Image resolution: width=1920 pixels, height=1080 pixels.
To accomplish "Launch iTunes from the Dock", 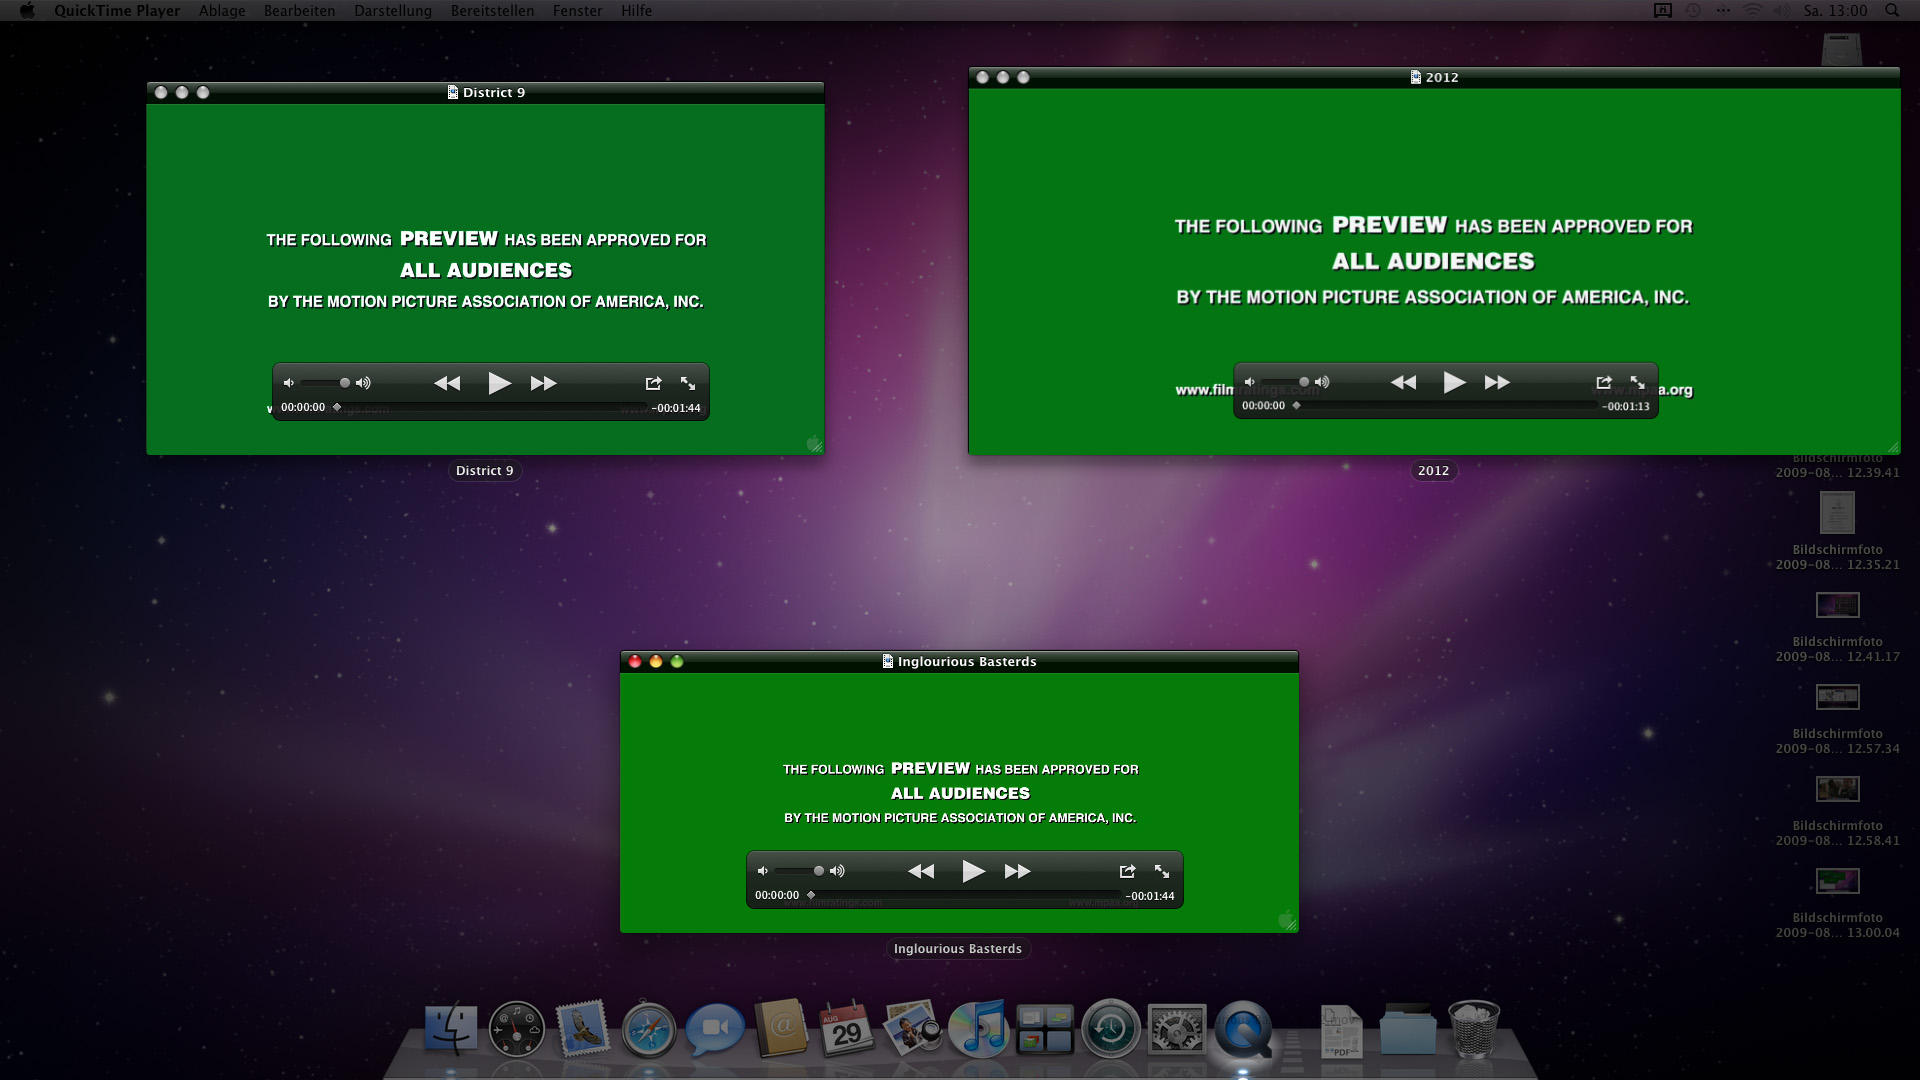I will (978, 1028).
